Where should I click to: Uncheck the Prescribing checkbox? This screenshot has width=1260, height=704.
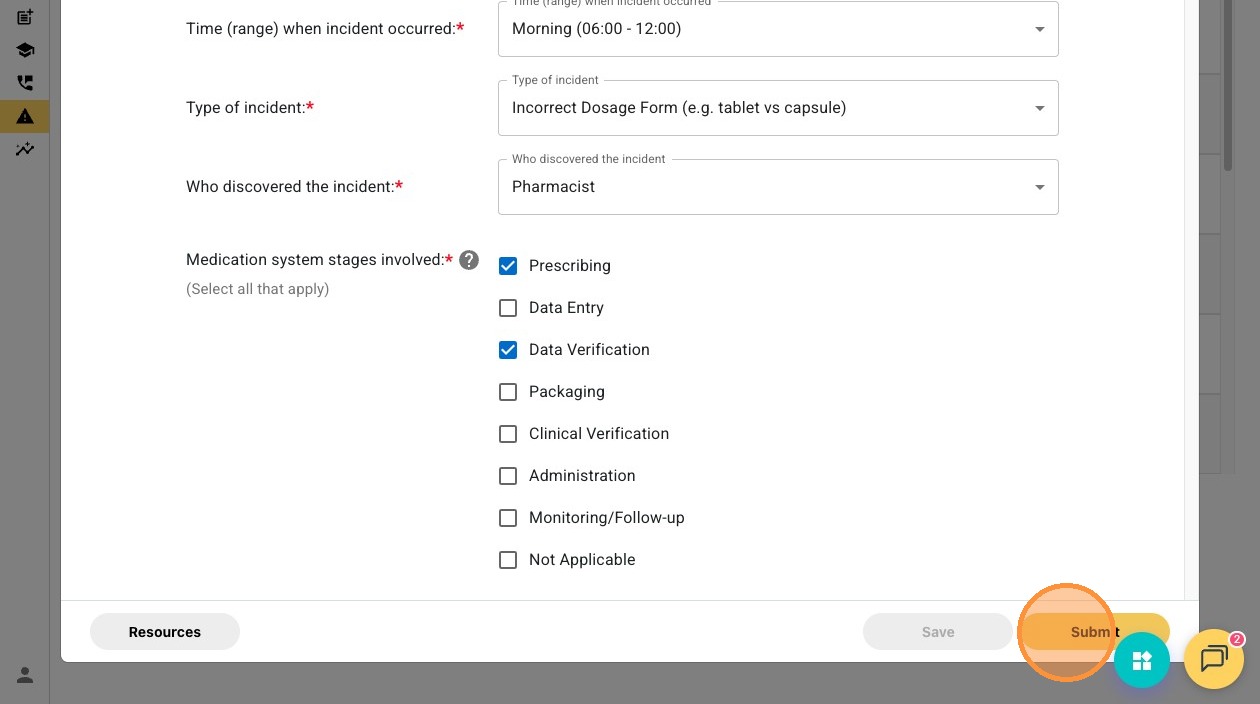[x=508, y=266]
